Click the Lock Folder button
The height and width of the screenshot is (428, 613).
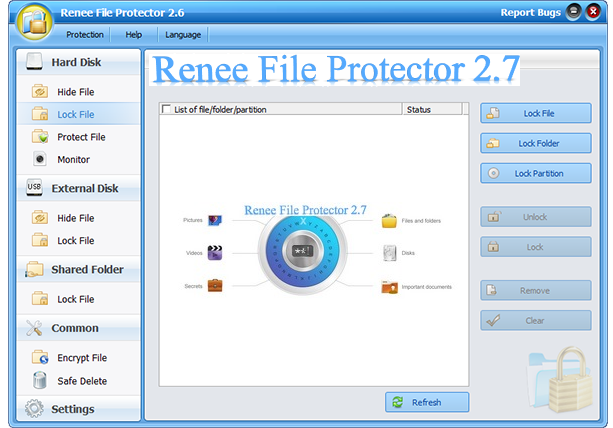(x=536, y=143)
